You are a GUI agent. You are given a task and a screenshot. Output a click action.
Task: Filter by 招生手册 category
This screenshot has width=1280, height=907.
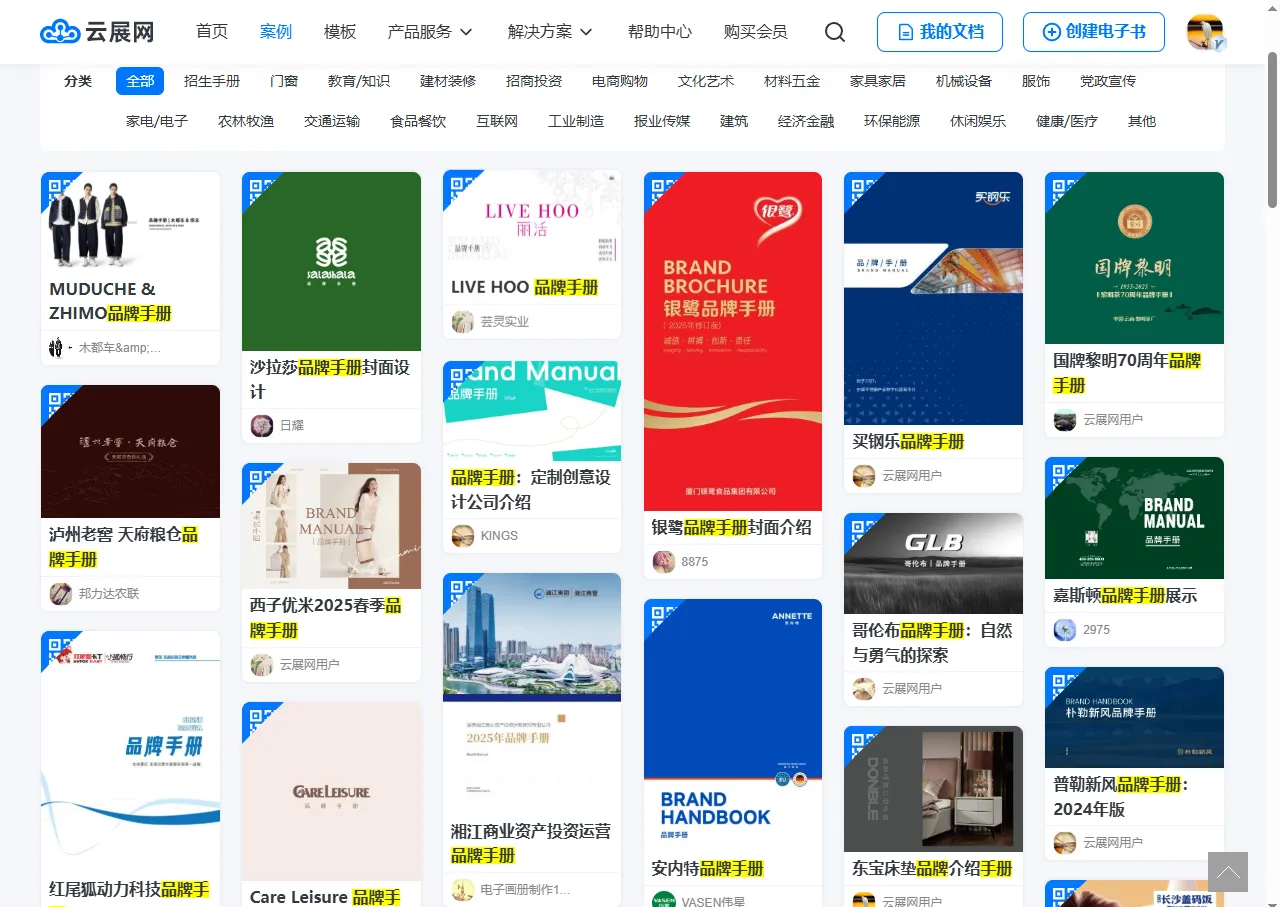[x=212, y=81]
